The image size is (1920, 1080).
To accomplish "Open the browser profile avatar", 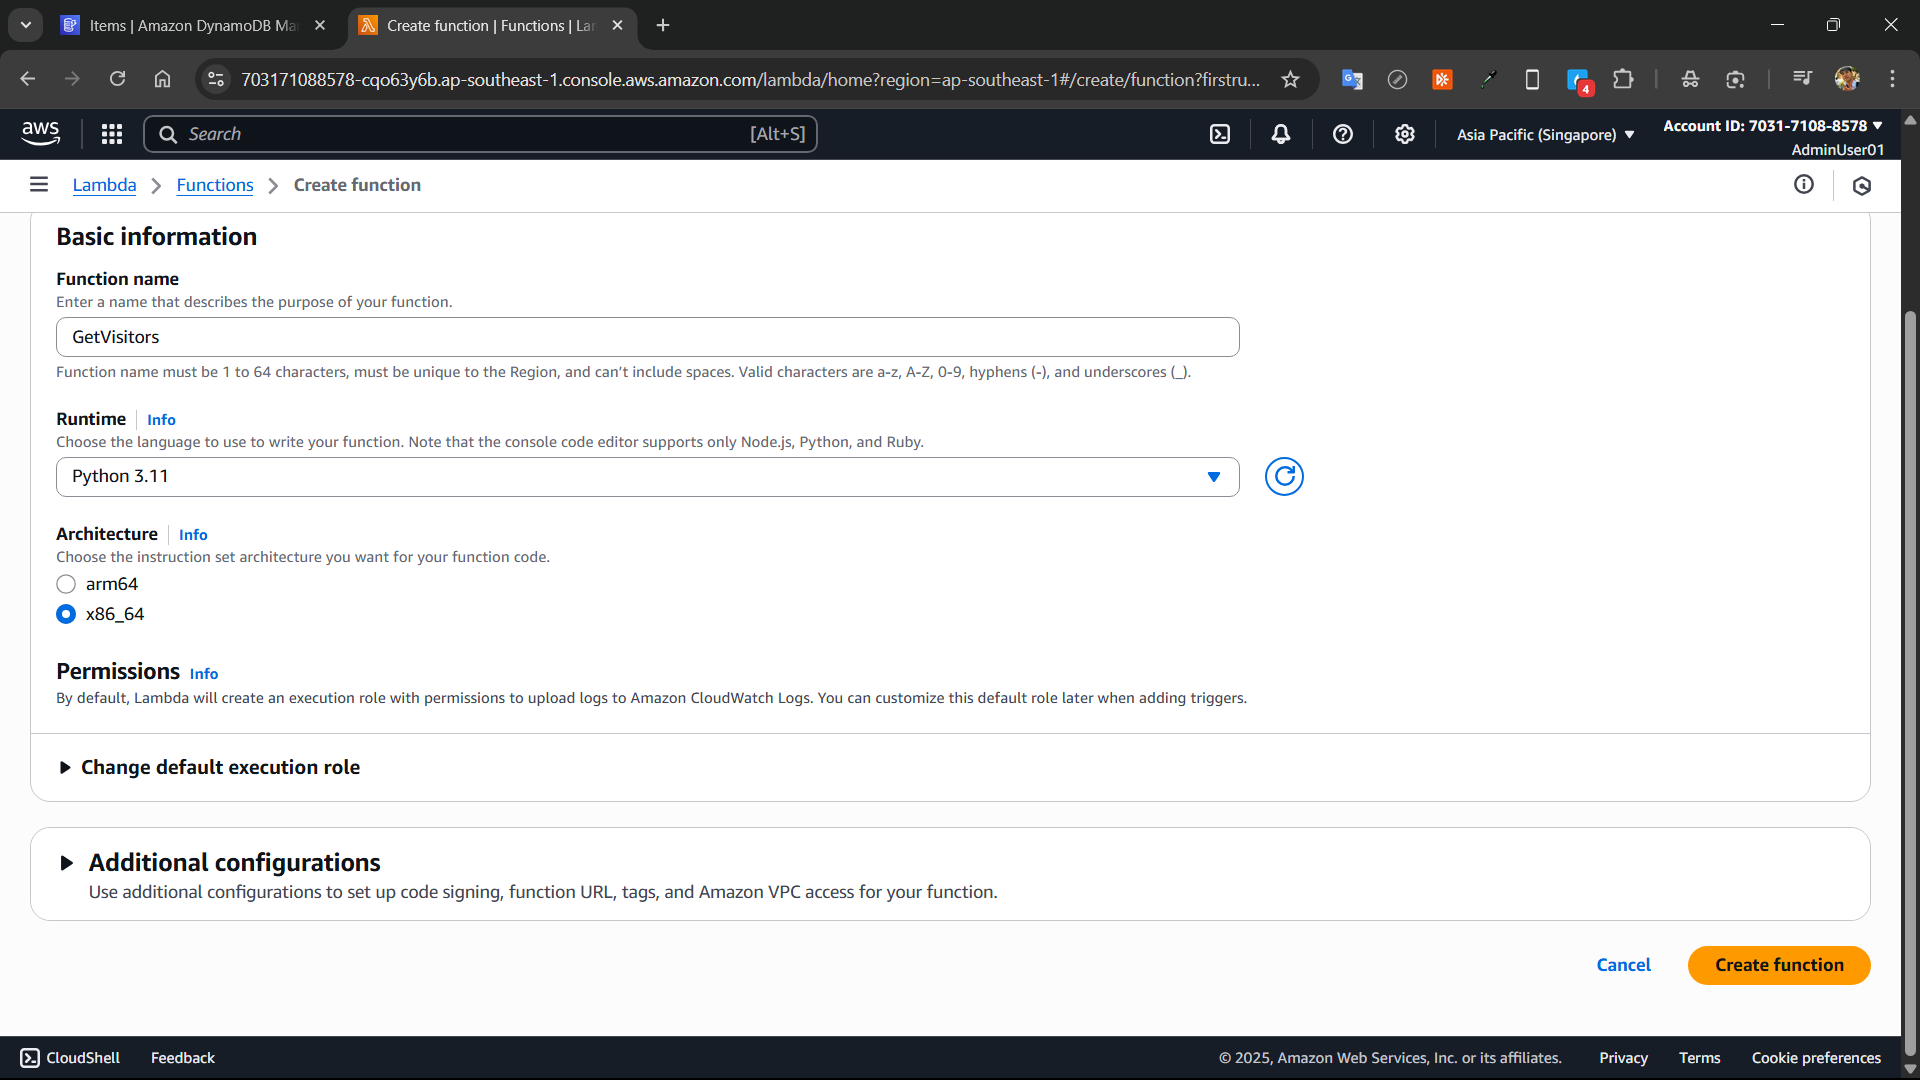I will pyautogui.click(x=1847, y=79).
